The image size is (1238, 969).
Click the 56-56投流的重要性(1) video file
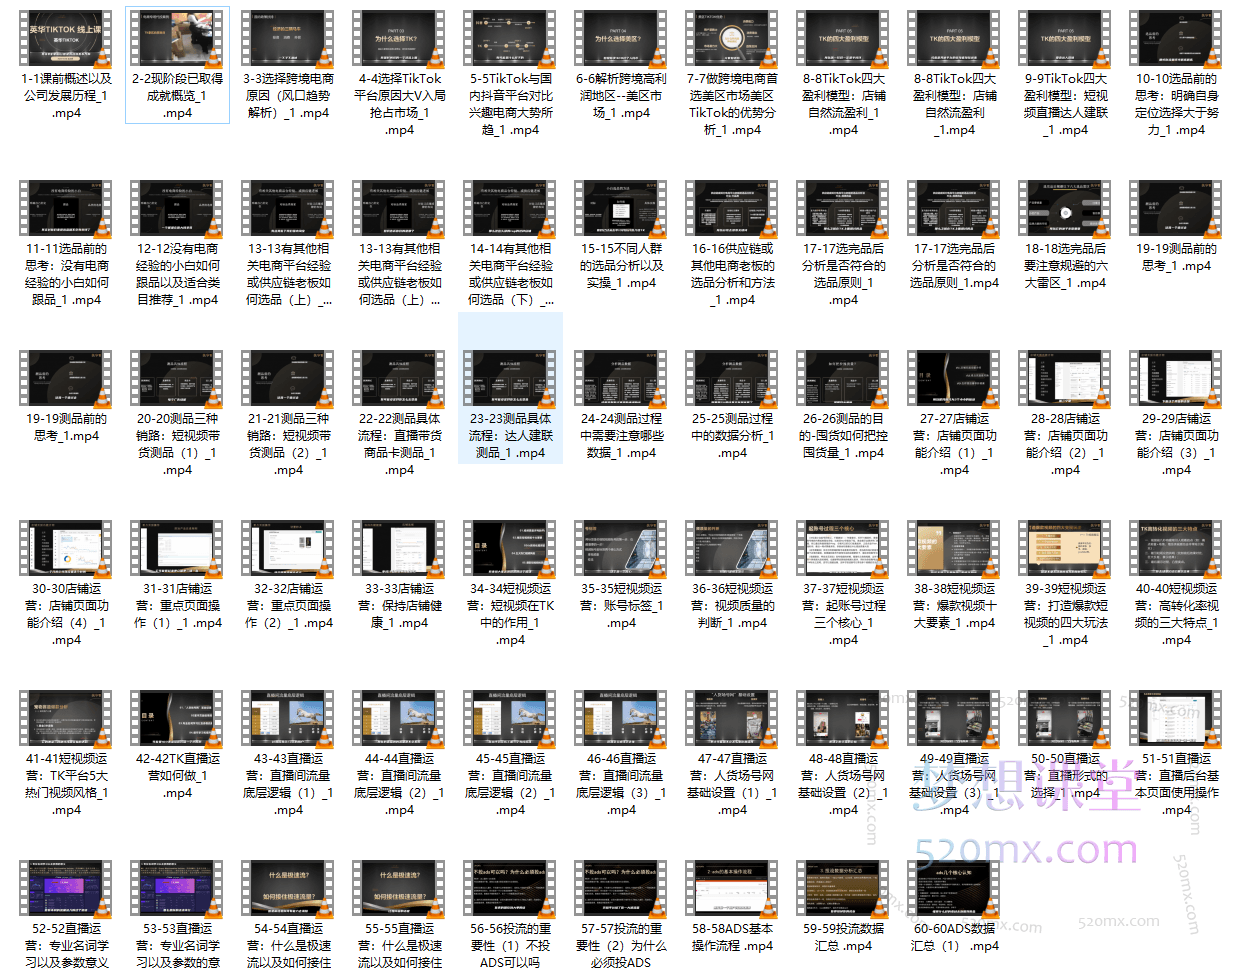pos(510,890)
